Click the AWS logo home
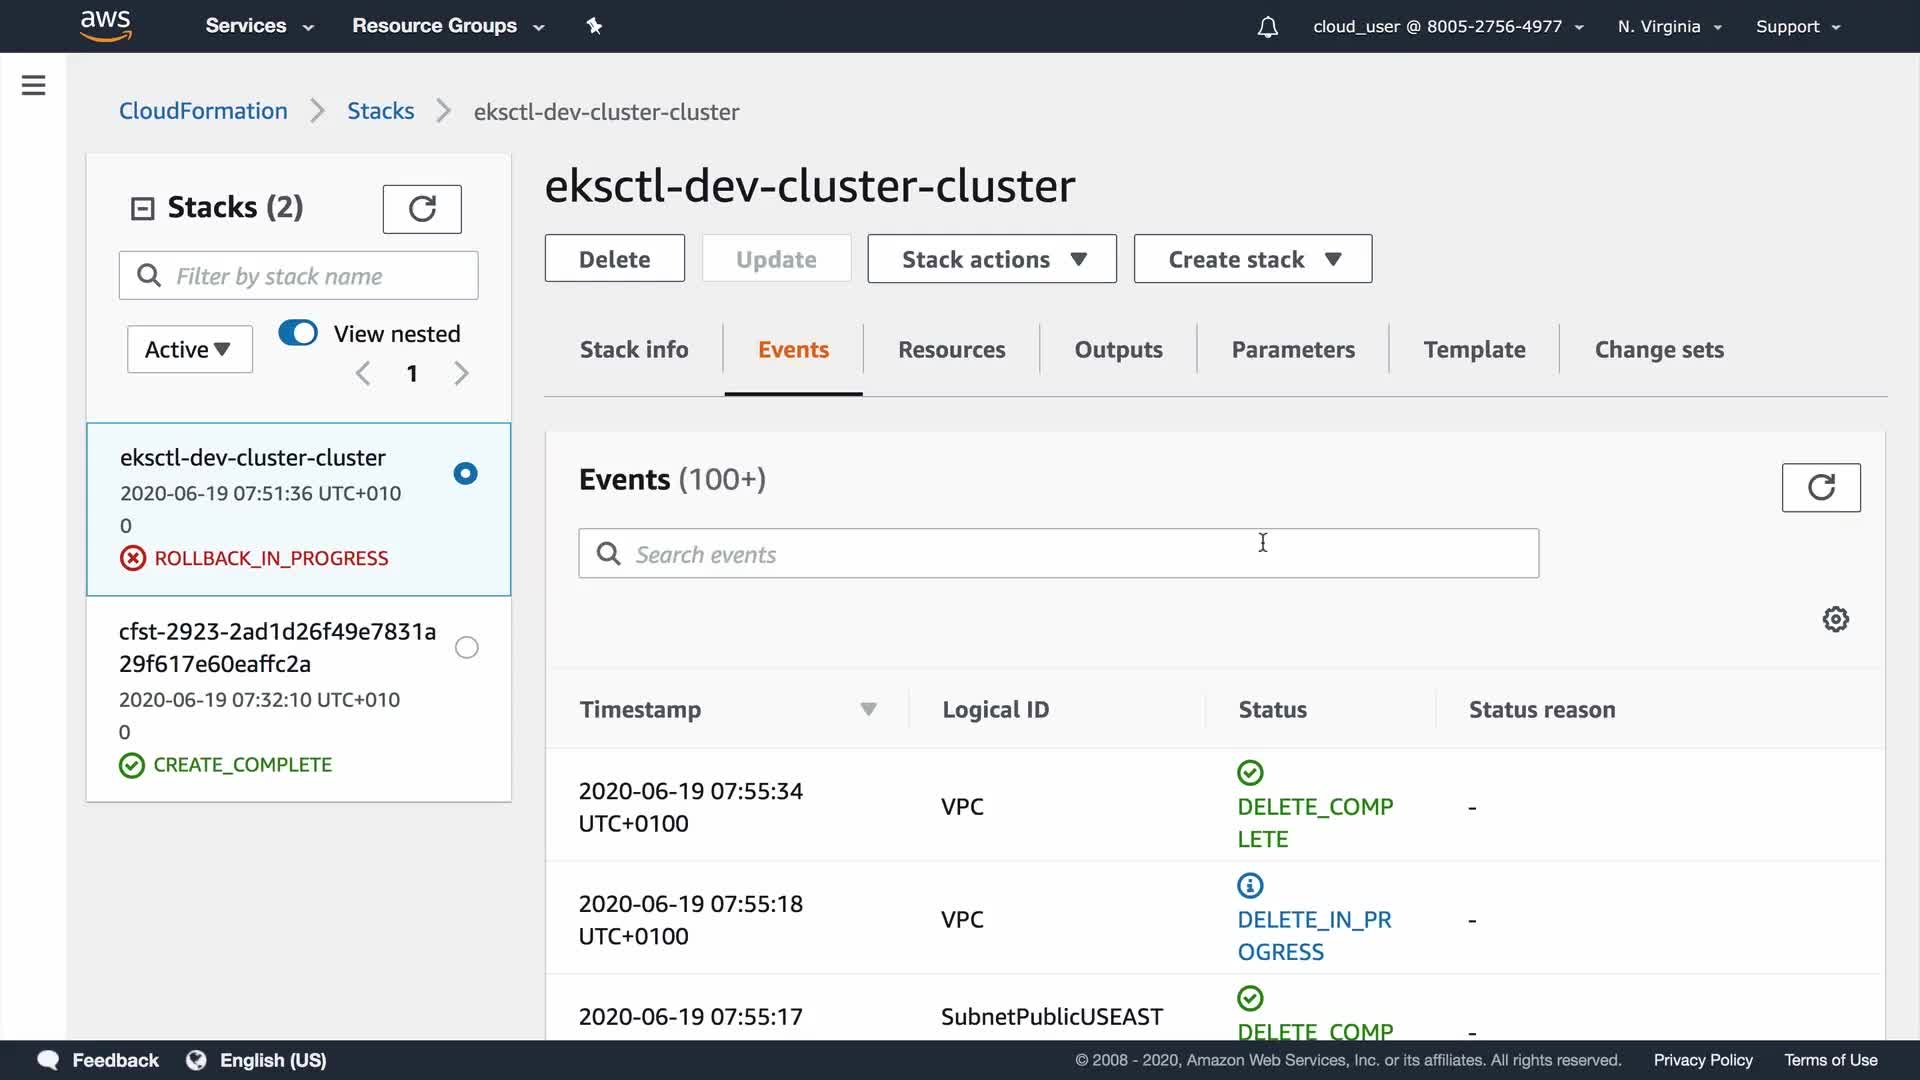The width and height of the screenshot is (1920, 1080). tap(106, 25)
